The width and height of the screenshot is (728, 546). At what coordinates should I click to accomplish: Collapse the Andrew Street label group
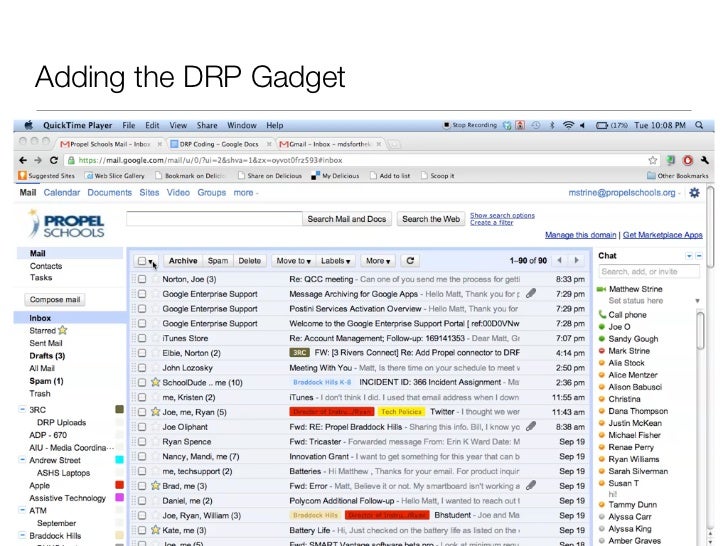tap(22, 460)
